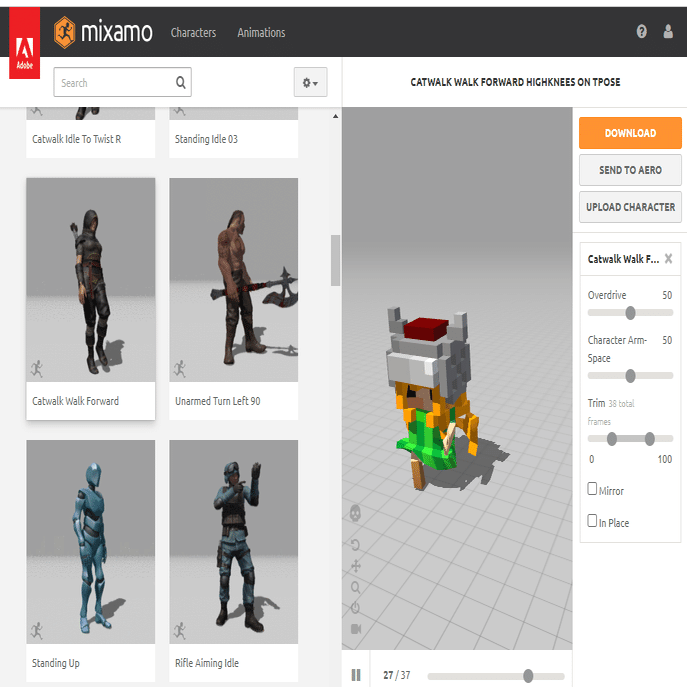Click the Adobe logo

(25, 43)
